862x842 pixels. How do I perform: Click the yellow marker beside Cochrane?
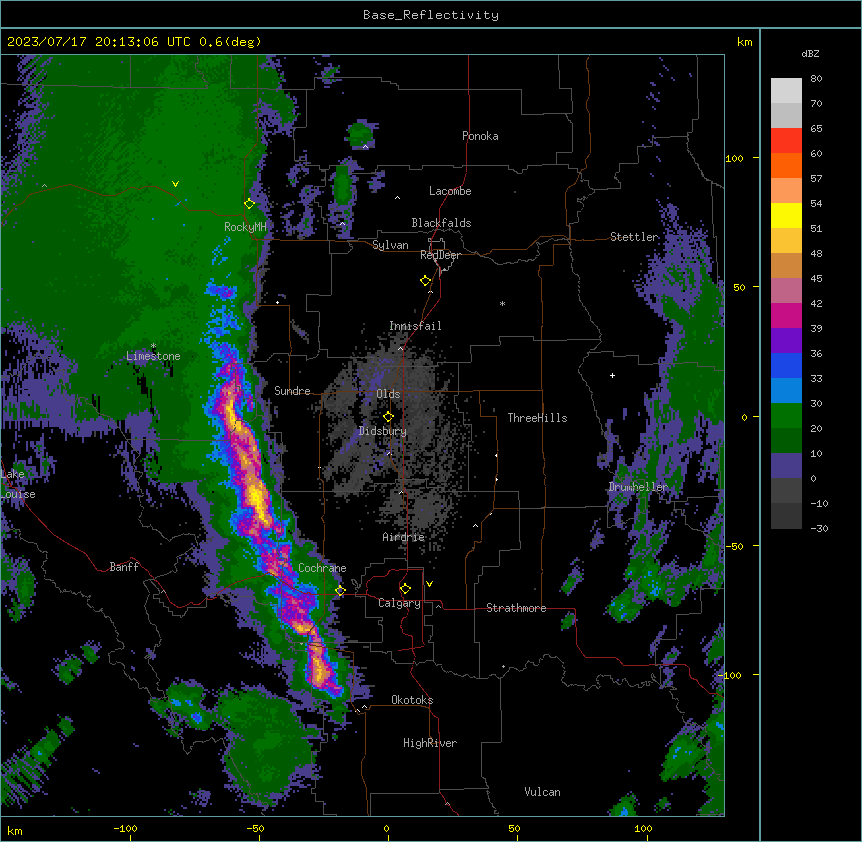pos(341,591)
